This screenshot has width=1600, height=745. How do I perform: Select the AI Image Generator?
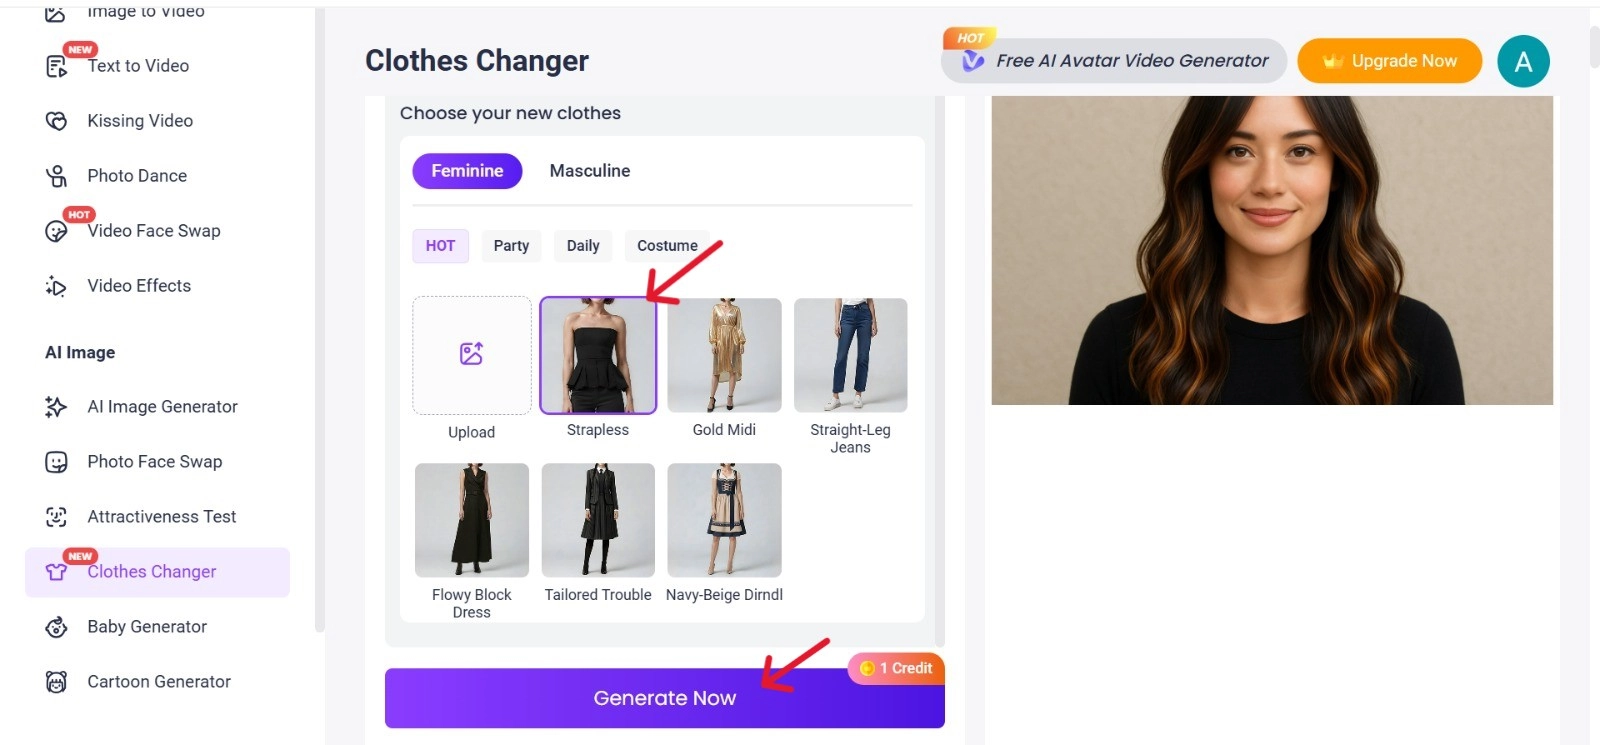pyautogui.click(x=161, y=406)
